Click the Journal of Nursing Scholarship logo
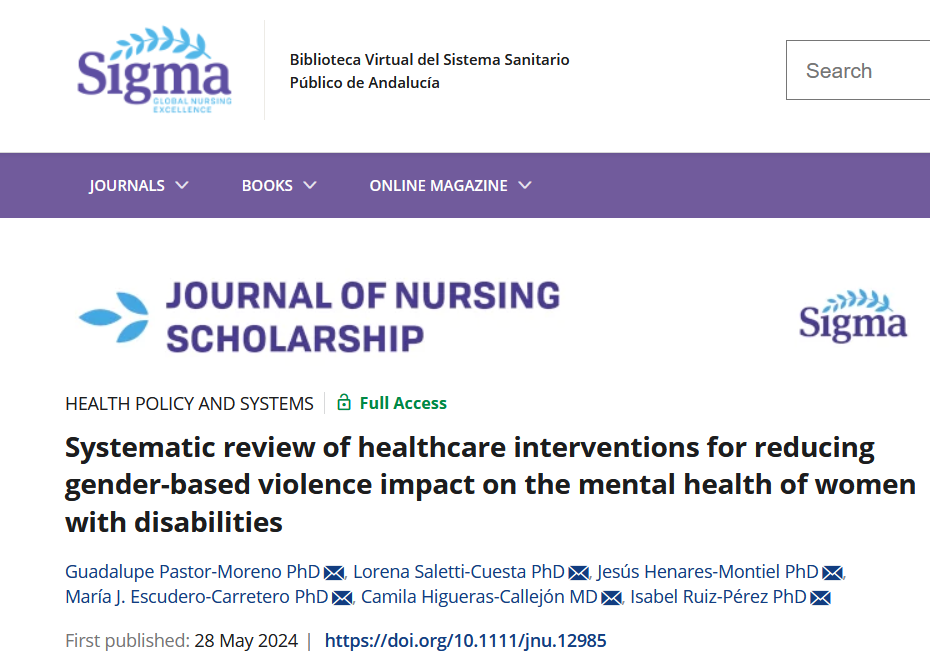 pyautogui.click(x=320, y=317)
